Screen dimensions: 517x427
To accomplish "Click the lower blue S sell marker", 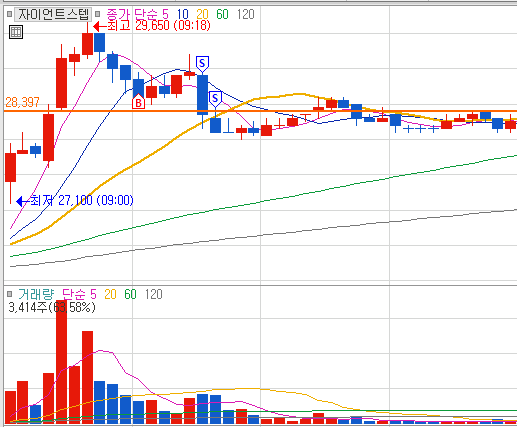I will coord(215,99).
